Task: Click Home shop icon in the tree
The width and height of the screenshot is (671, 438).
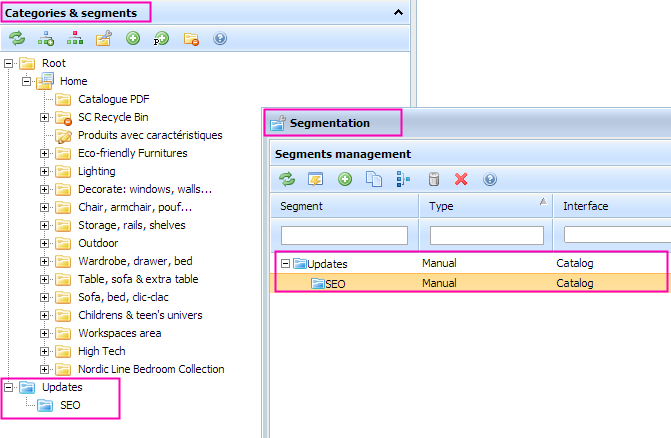Action: point(45,81)
